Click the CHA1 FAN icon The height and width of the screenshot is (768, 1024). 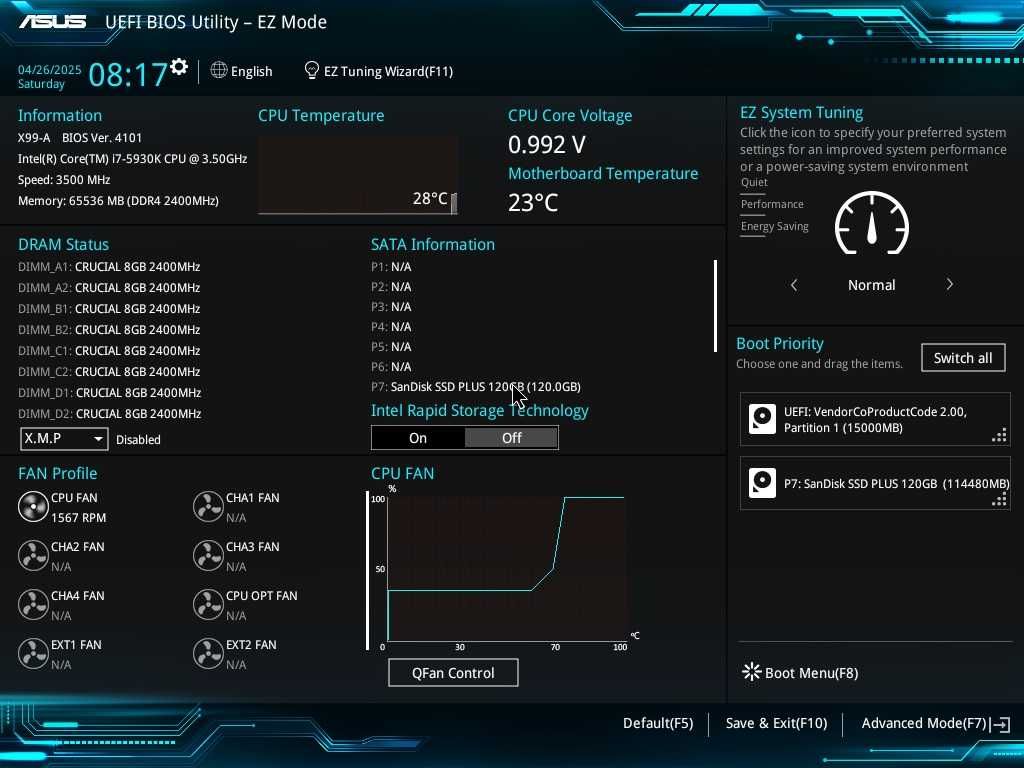(208, 507)
